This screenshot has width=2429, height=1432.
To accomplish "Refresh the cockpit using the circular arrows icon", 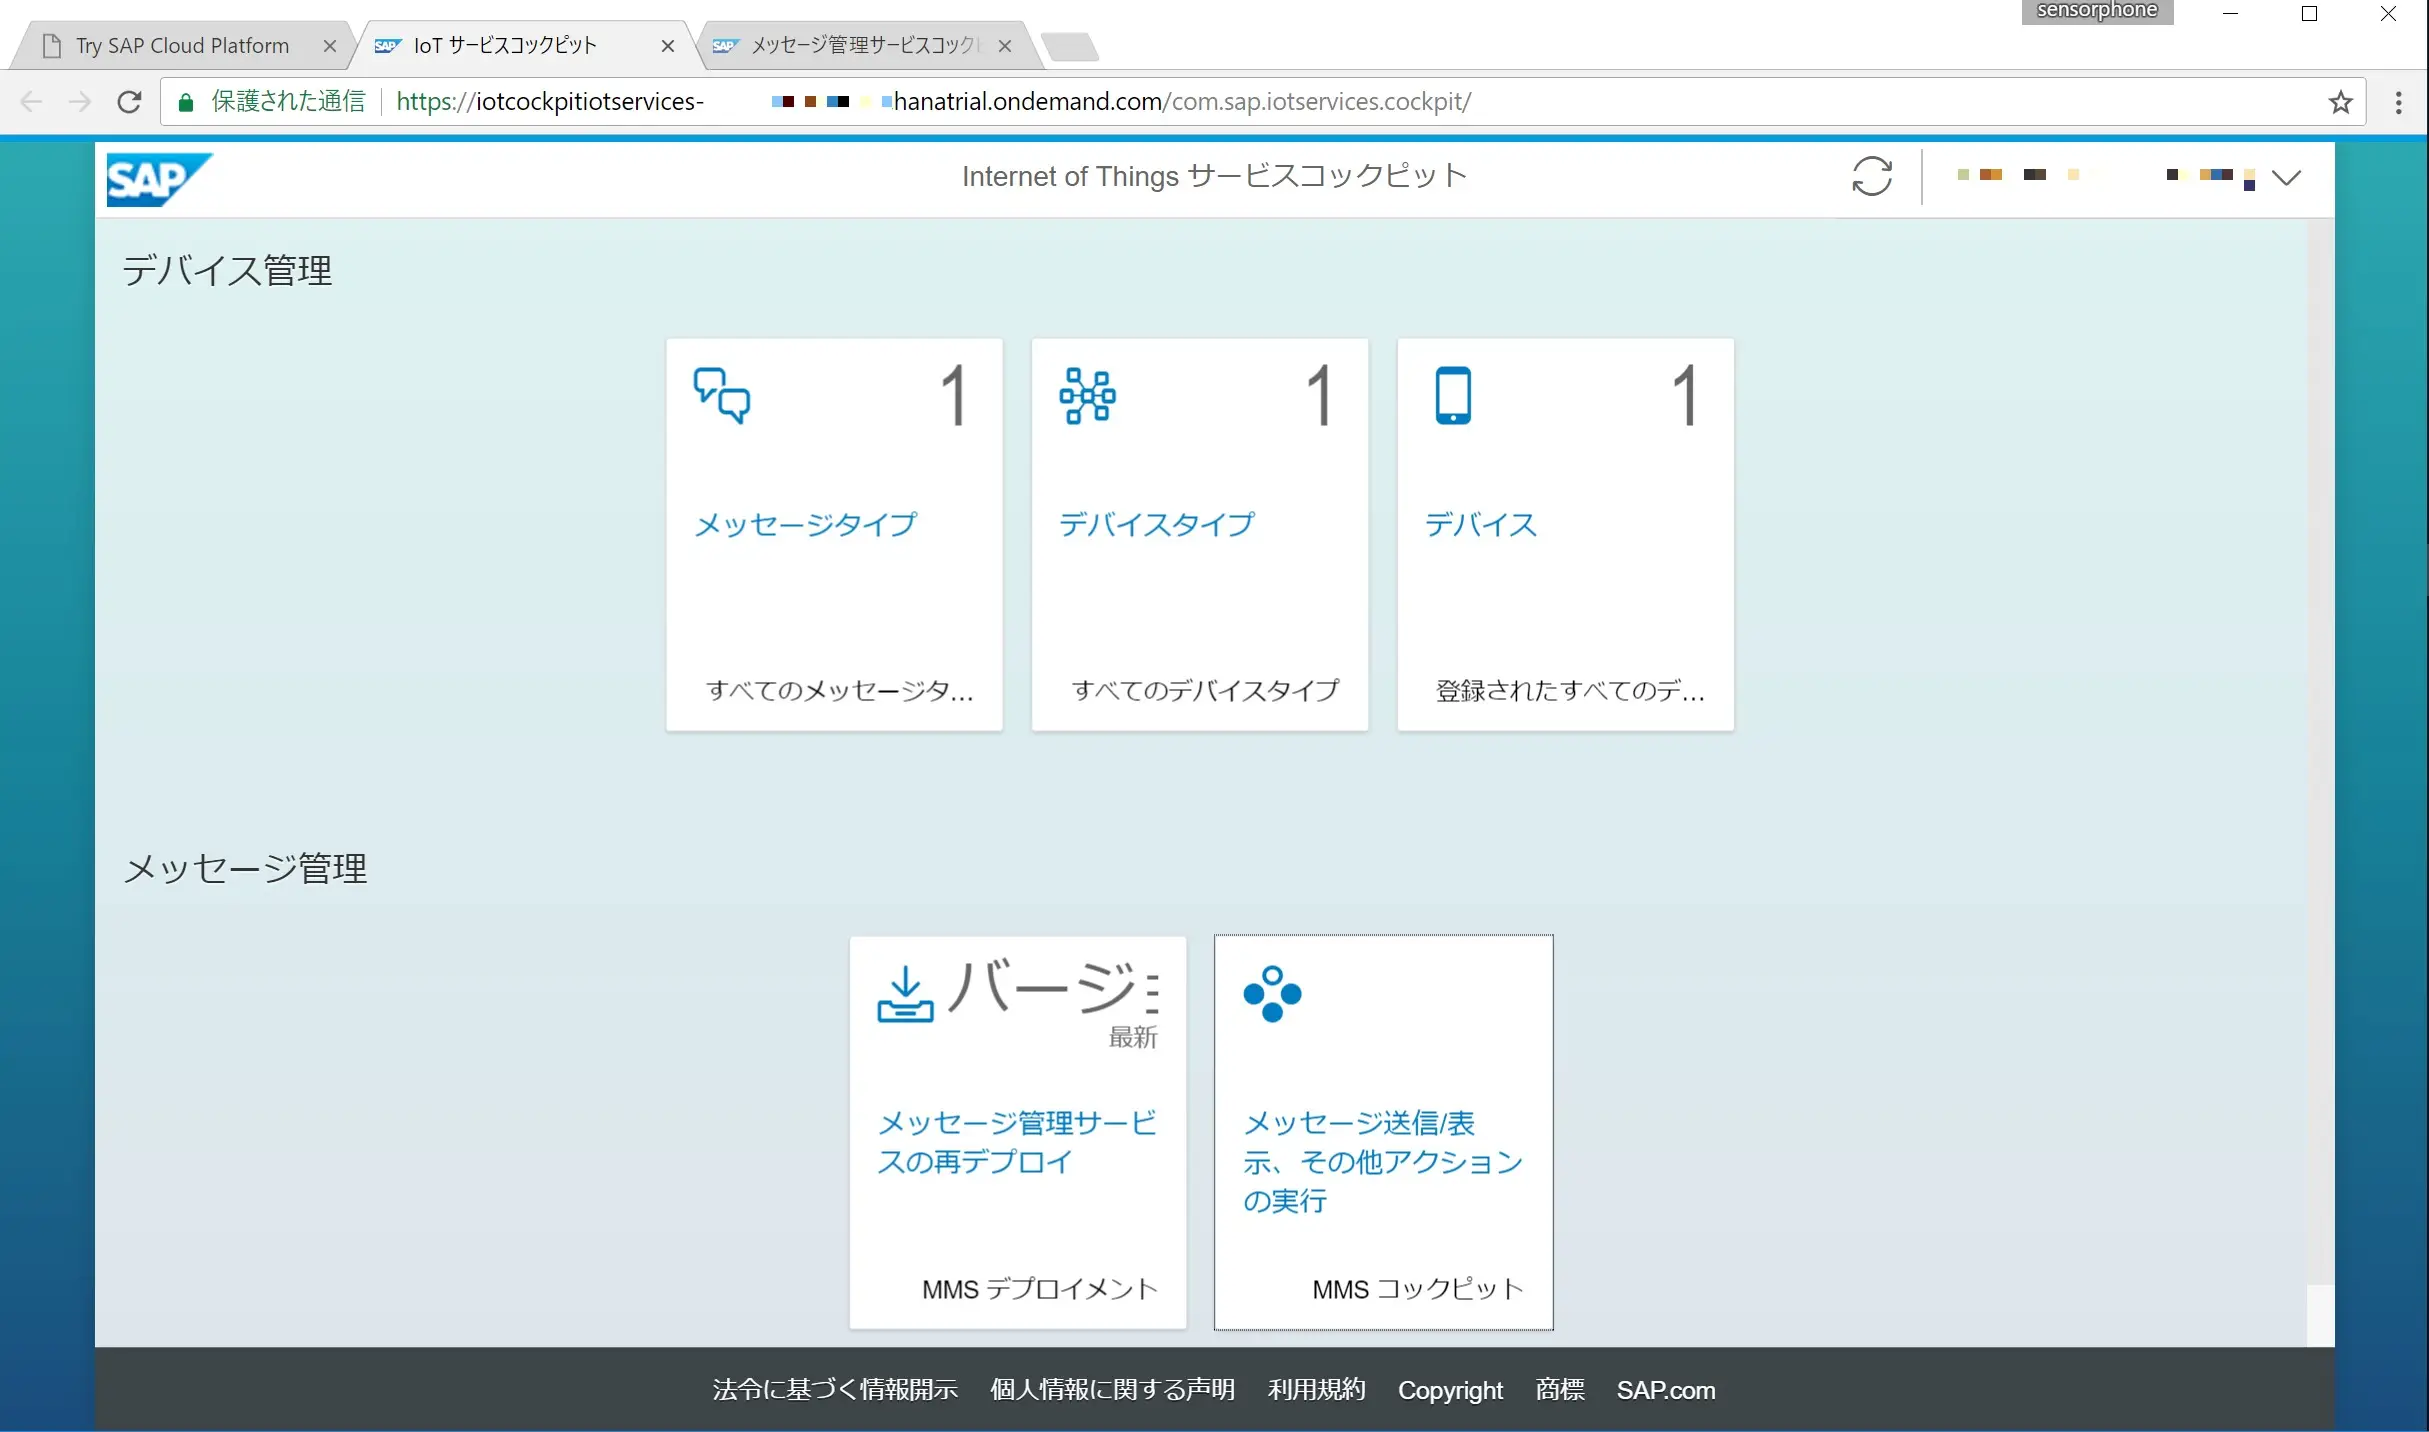I will point(1871,176).
